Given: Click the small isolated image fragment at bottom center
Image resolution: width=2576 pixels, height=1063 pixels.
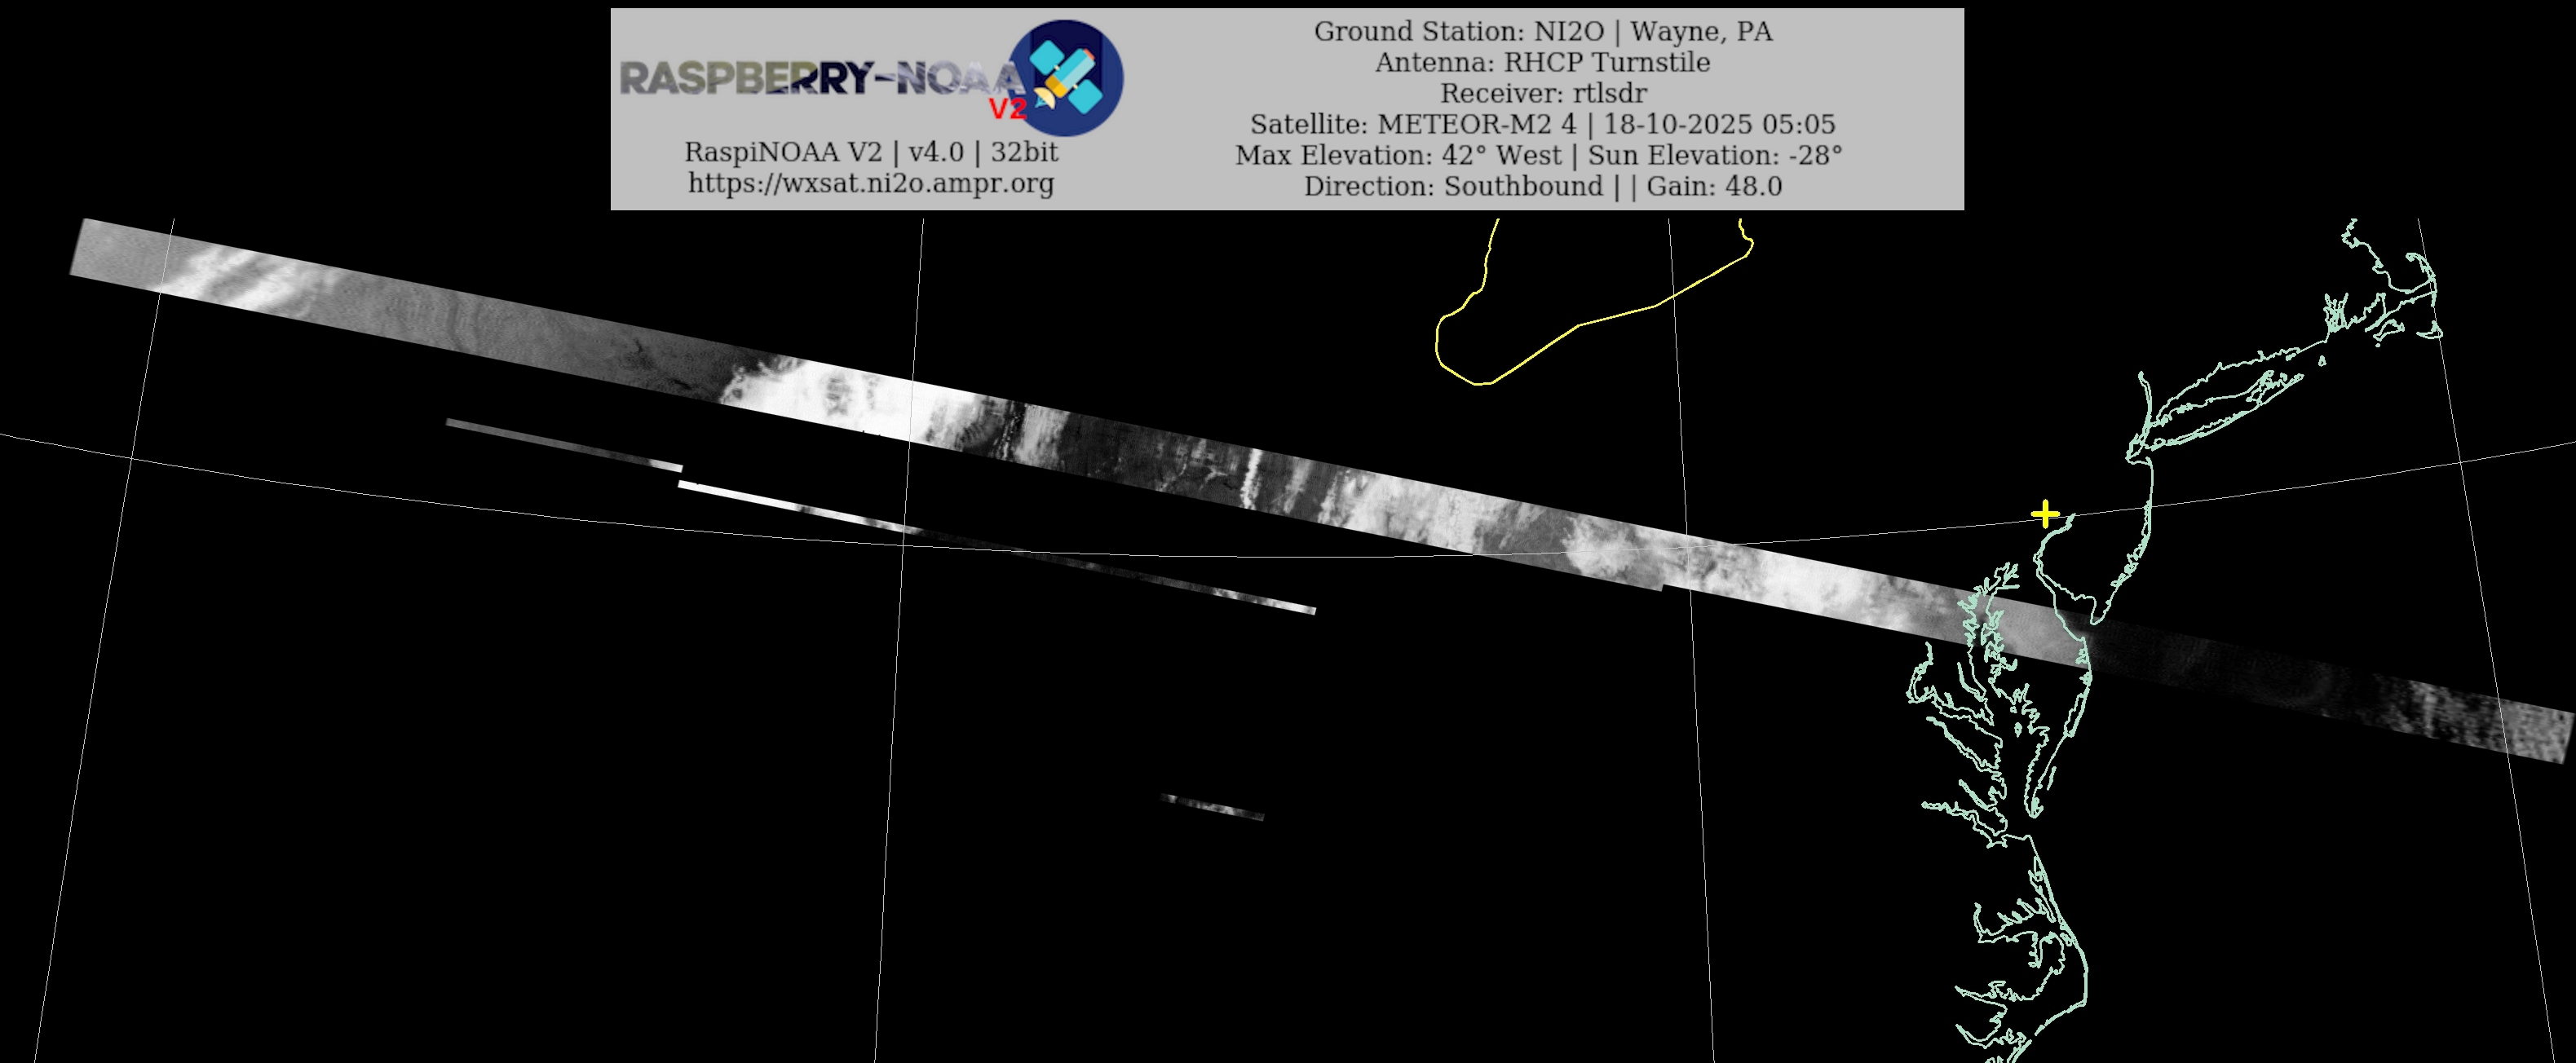Looking at the screenshot, I should coord(1212,807).
